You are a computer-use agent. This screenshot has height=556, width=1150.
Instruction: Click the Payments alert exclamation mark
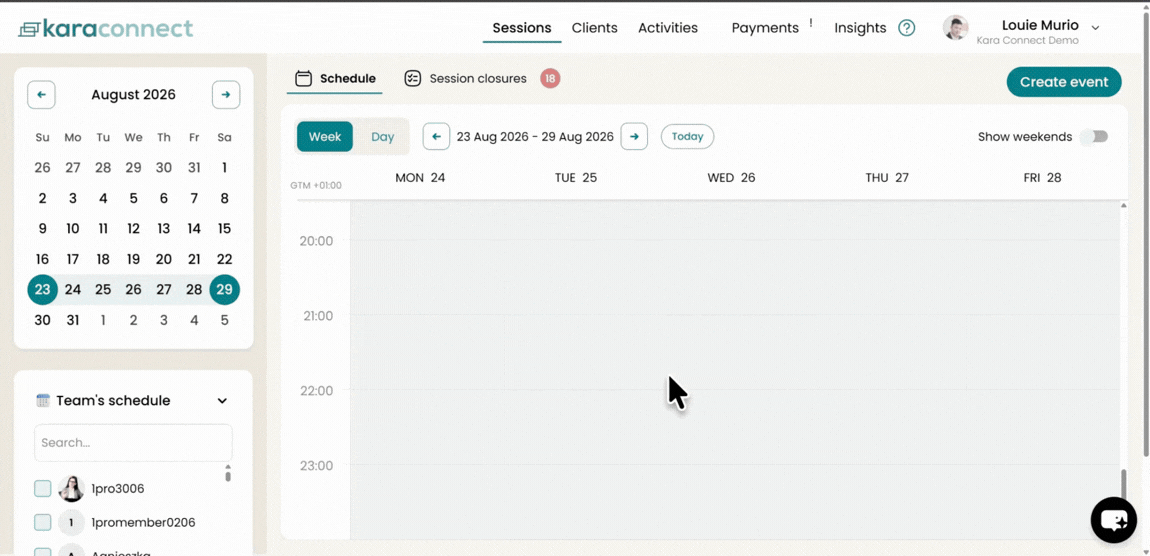[811, 23]
